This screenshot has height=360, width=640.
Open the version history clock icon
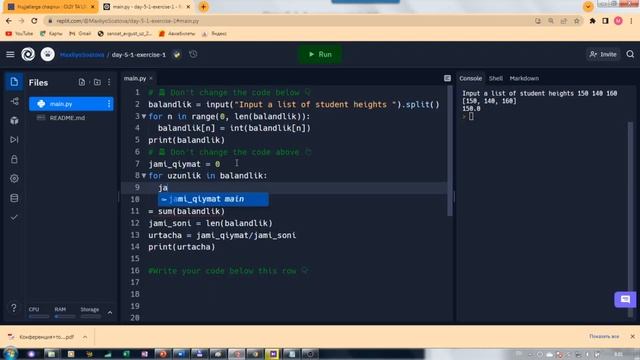click(193, 54)
